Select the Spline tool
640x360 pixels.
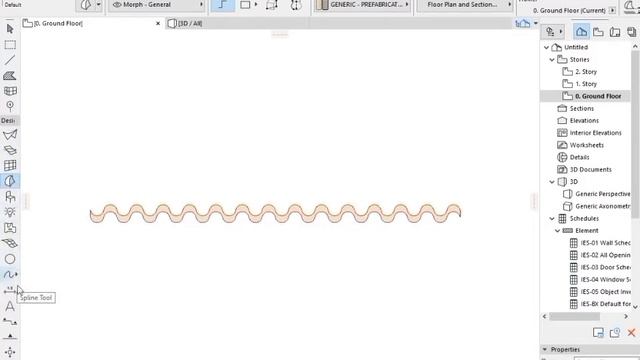point(9,275)
